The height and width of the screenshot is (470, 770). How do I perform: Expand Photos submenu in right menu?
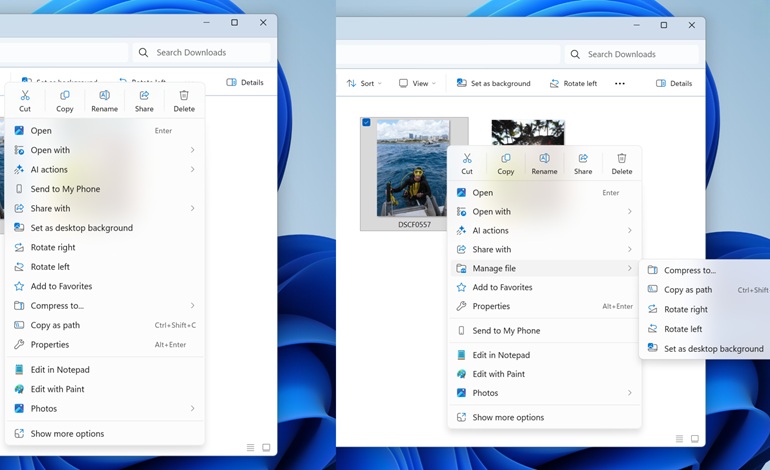click(x=629, y=392)
